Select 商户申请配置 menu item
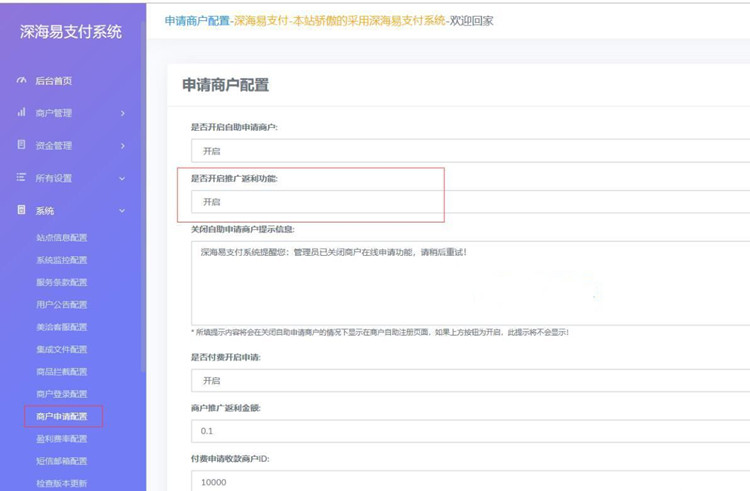This screenshot has height=491, width=750. click(62, 416)
